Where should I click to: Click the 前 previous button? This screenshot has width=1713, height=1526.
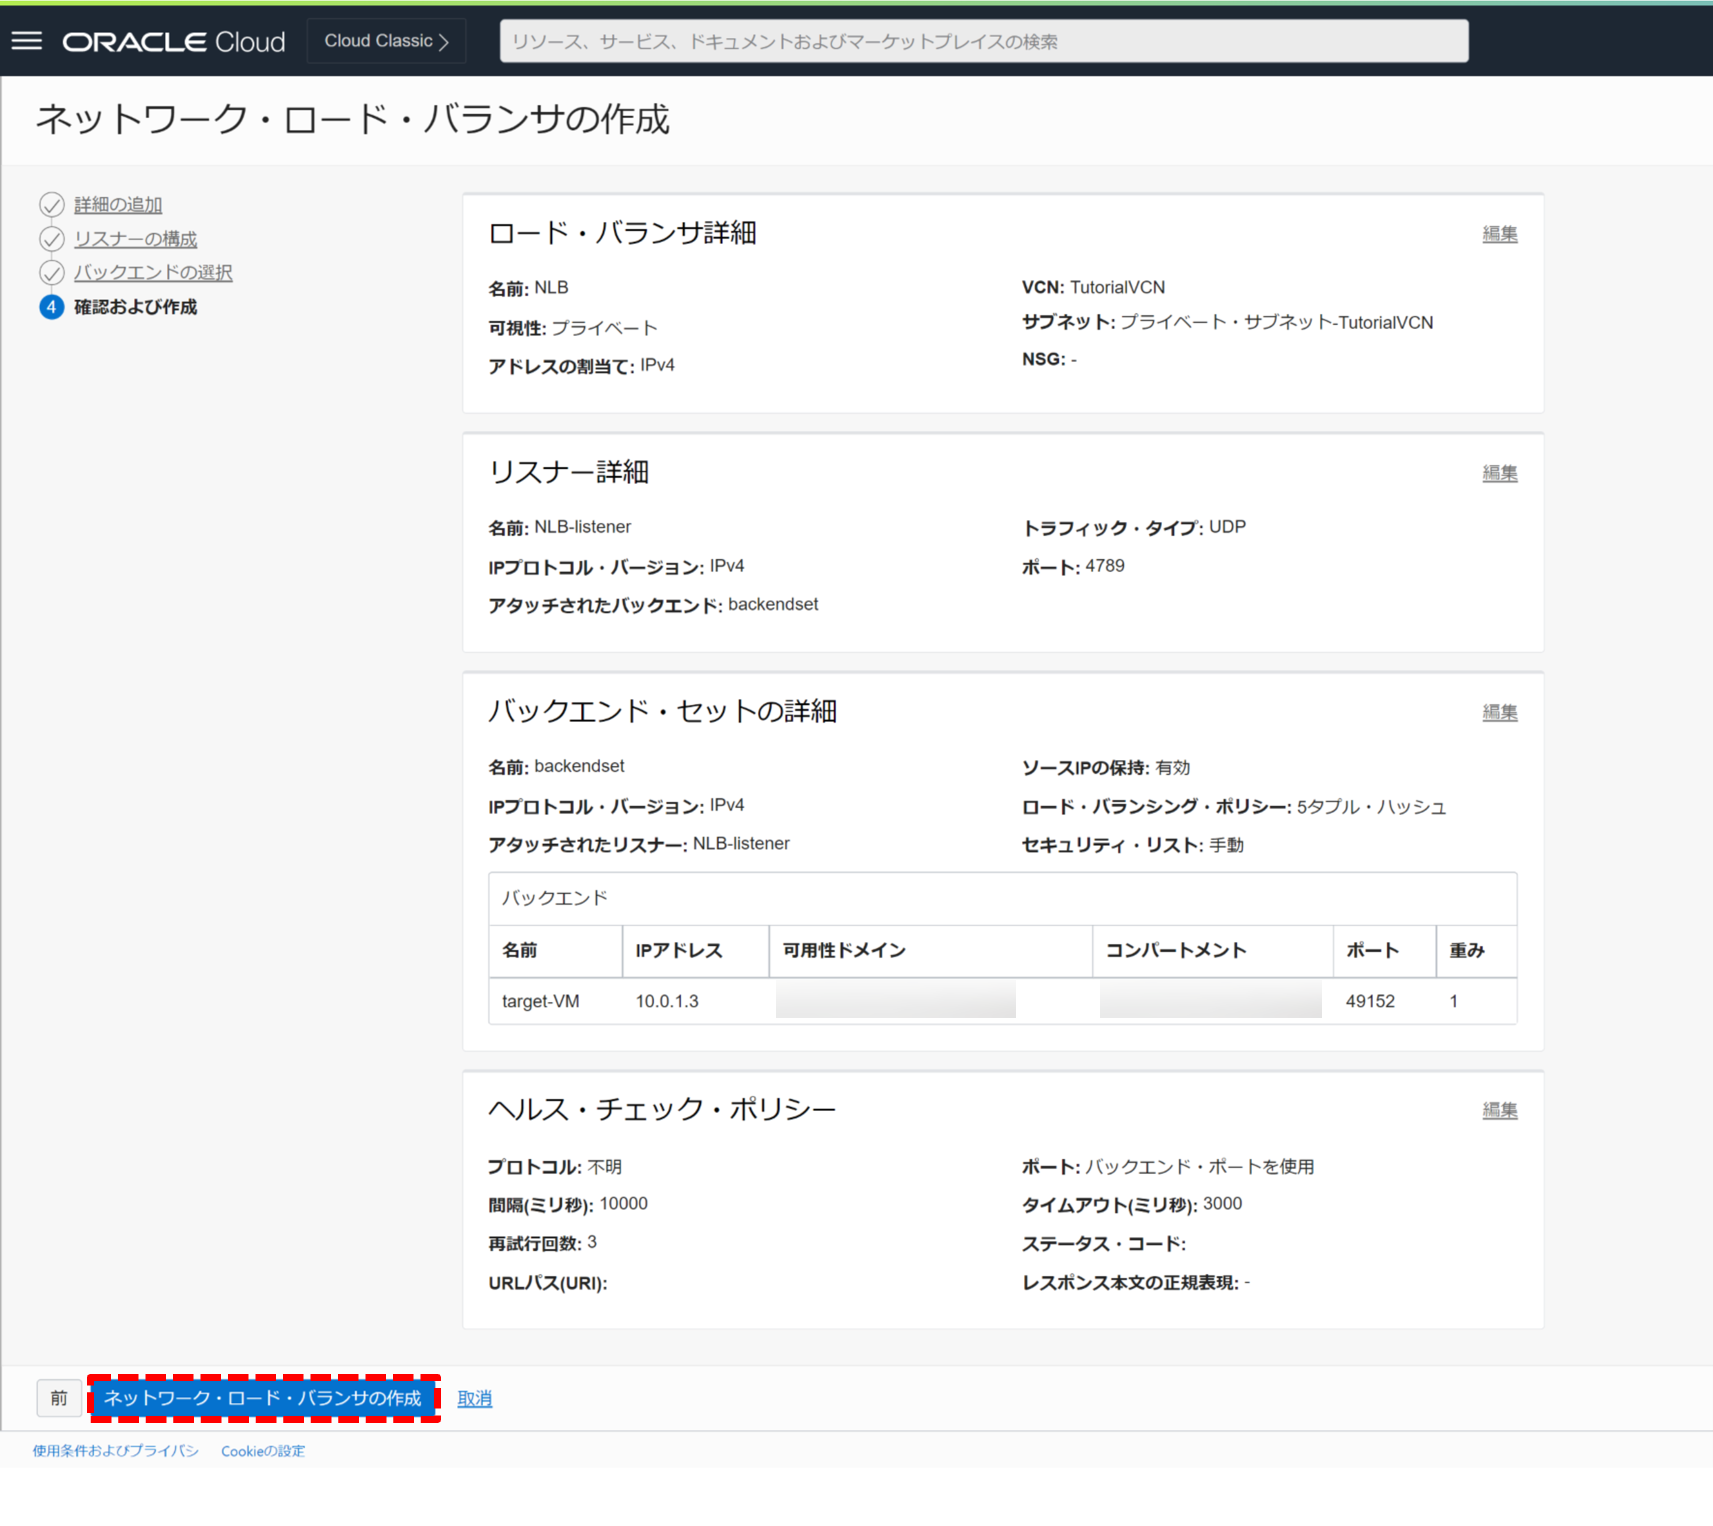58,1398
